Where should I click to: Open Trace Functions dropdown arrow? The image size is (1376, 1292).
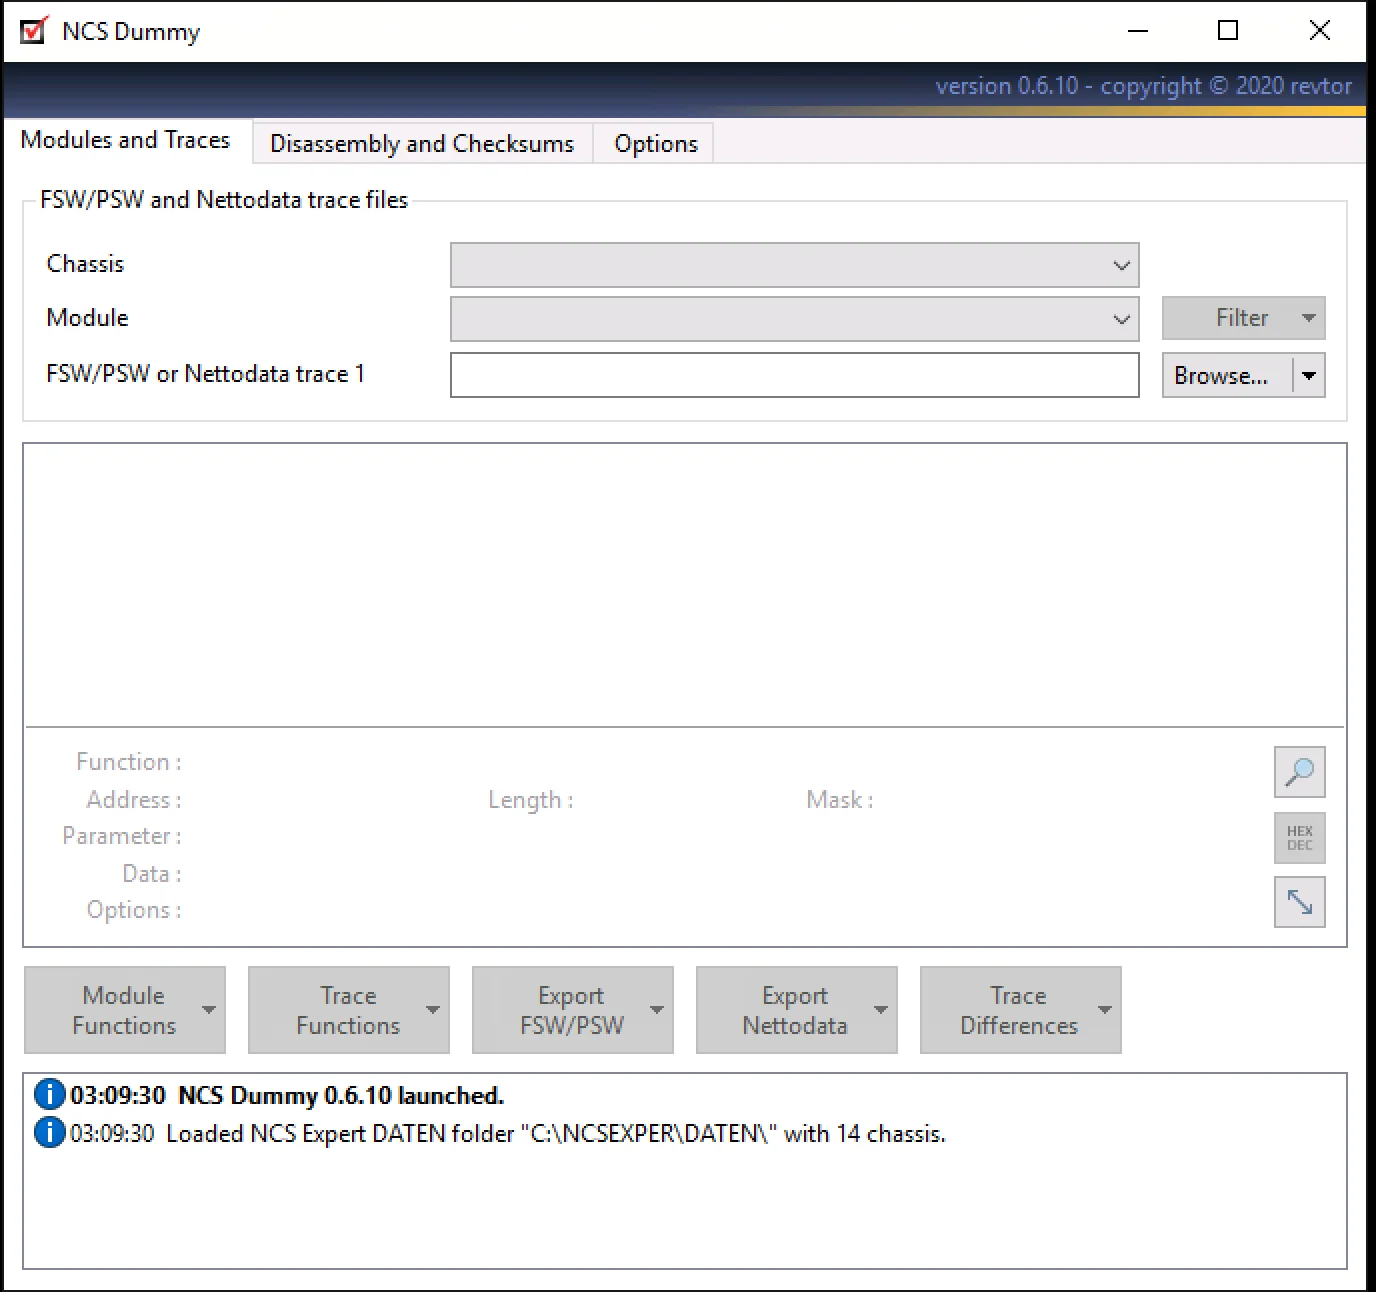433,1010
